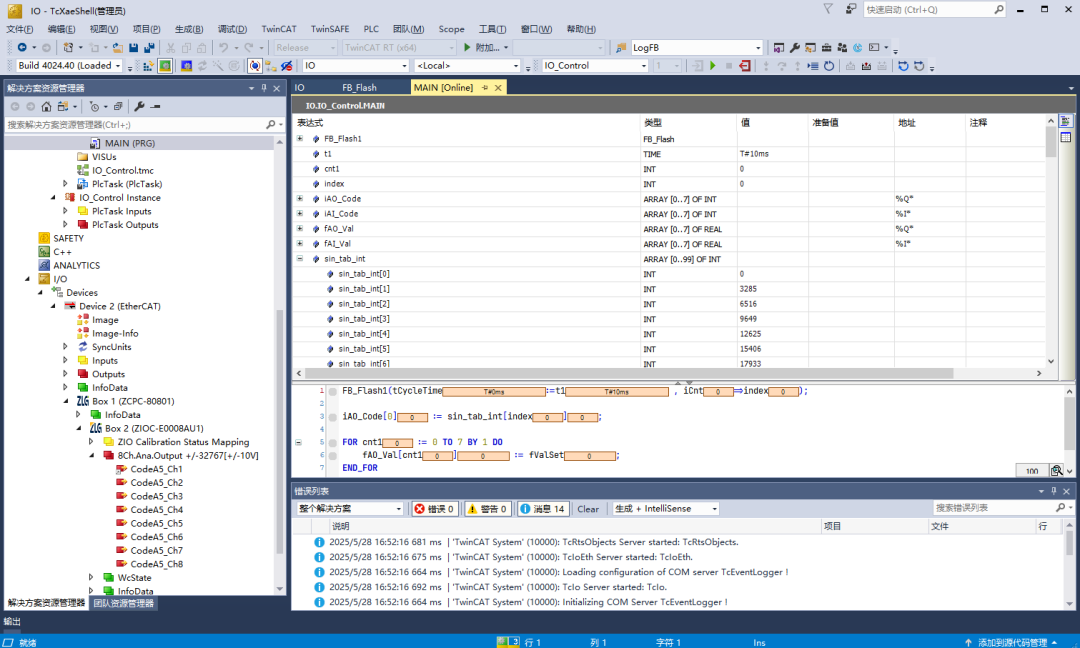This screenshot has width=1080, height=648.
Task: Toggle breakpoint on code line 1
Action: tap(333, 391)
